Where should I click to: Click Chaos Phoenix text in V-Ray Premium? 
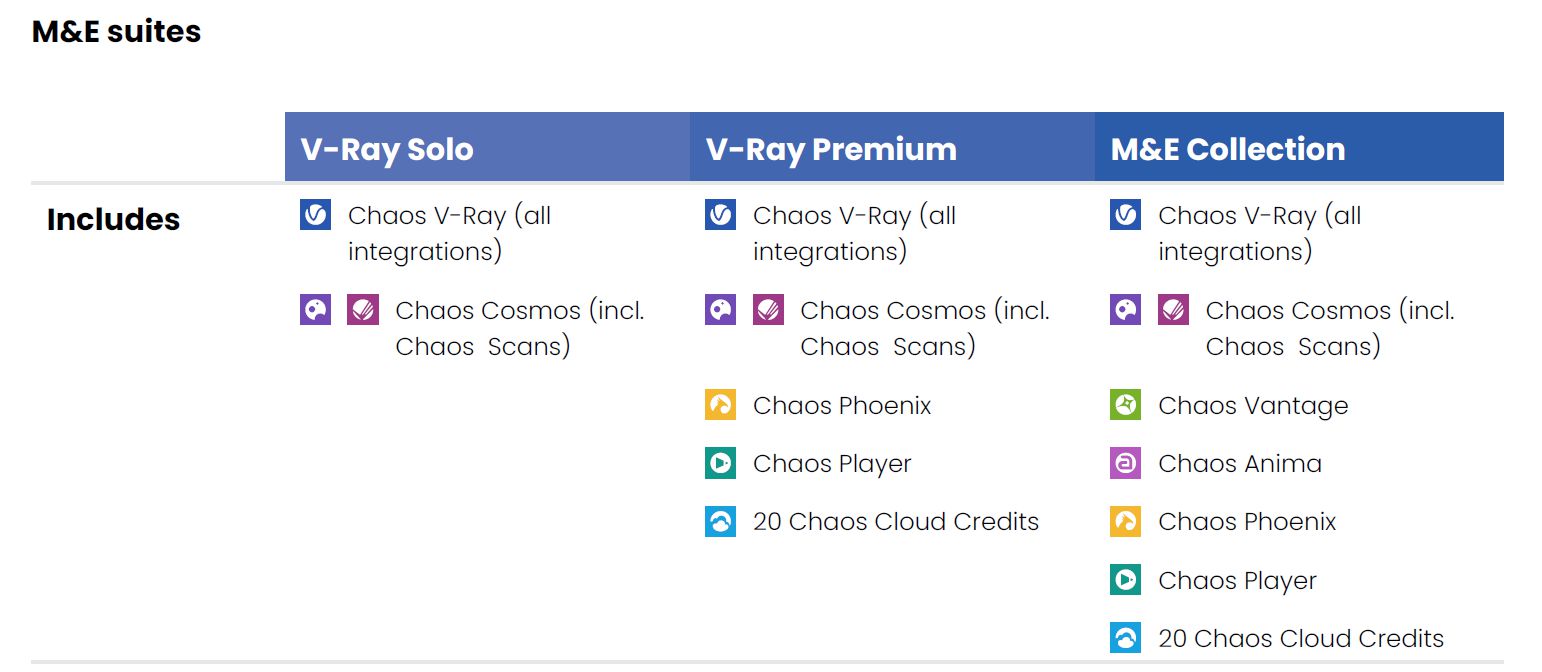(x=842, y=405)
